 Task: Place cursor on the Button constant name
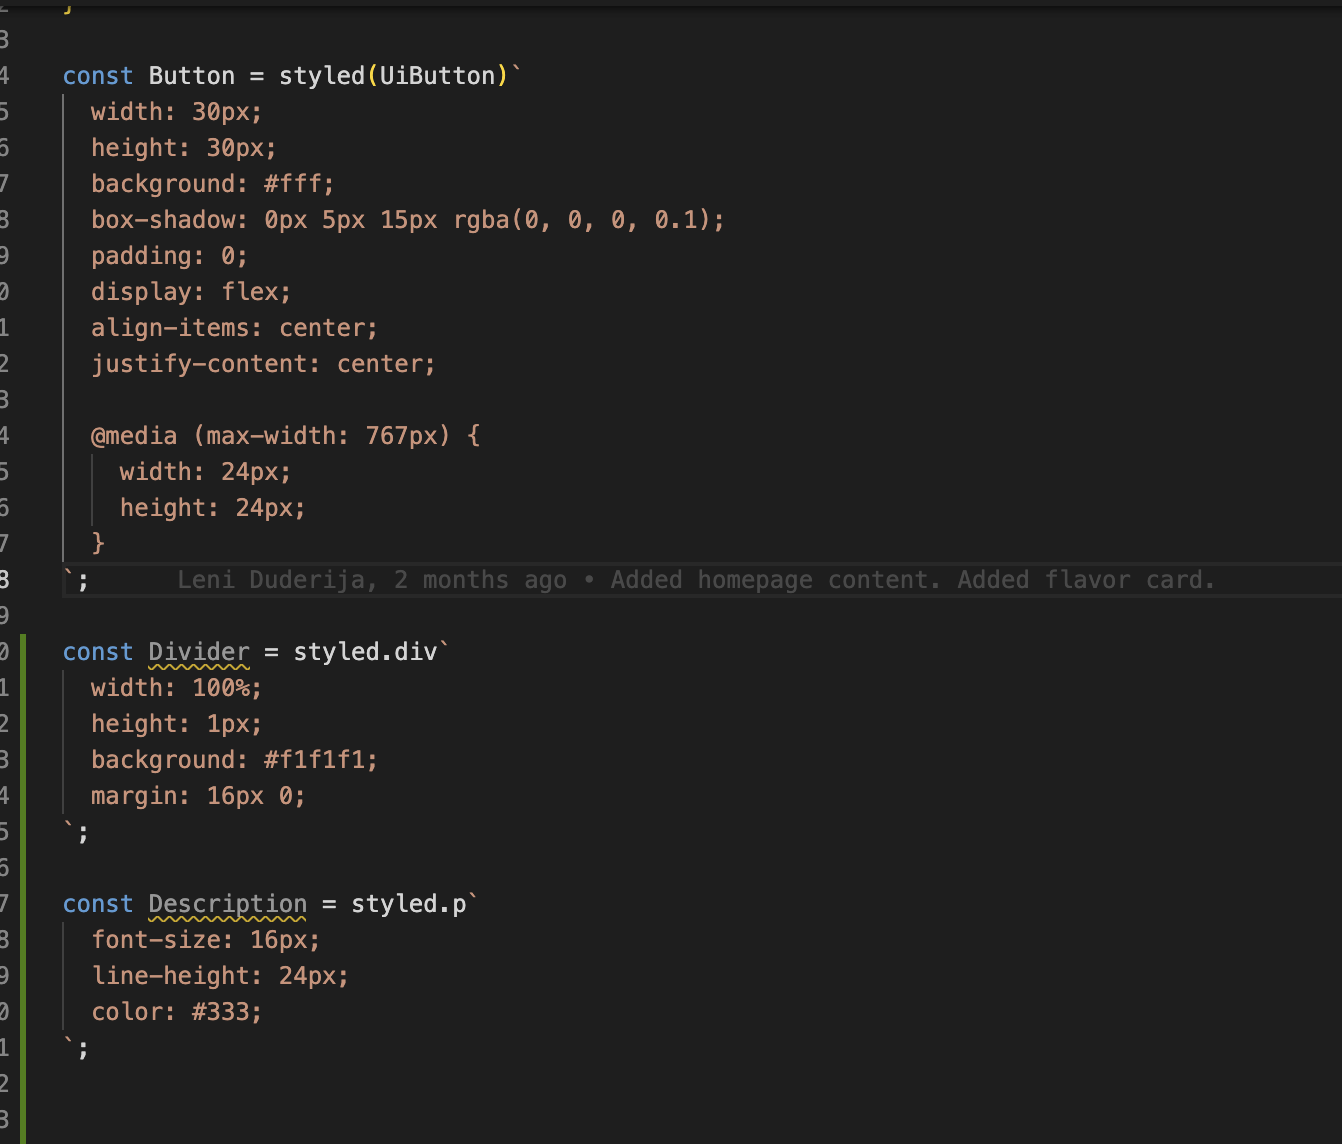(191, 75)
